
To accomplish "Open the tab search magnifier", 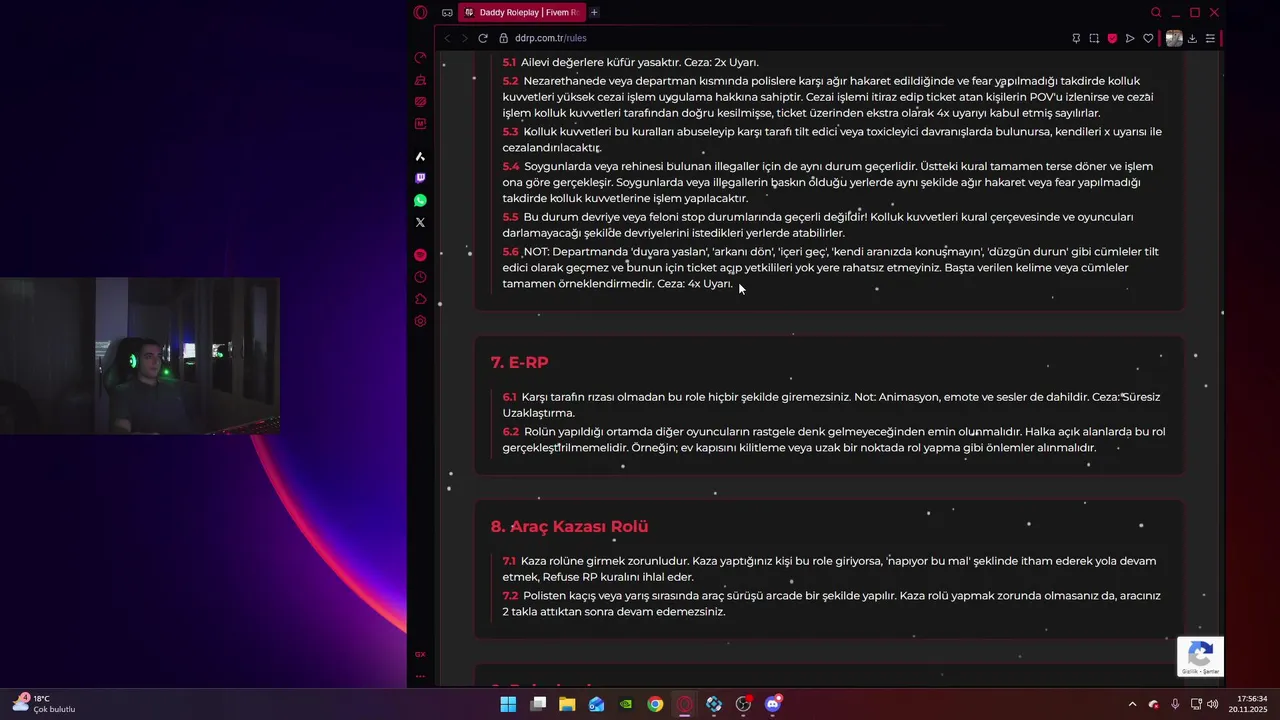I will pyautogui.click(x=1156, y=12).
